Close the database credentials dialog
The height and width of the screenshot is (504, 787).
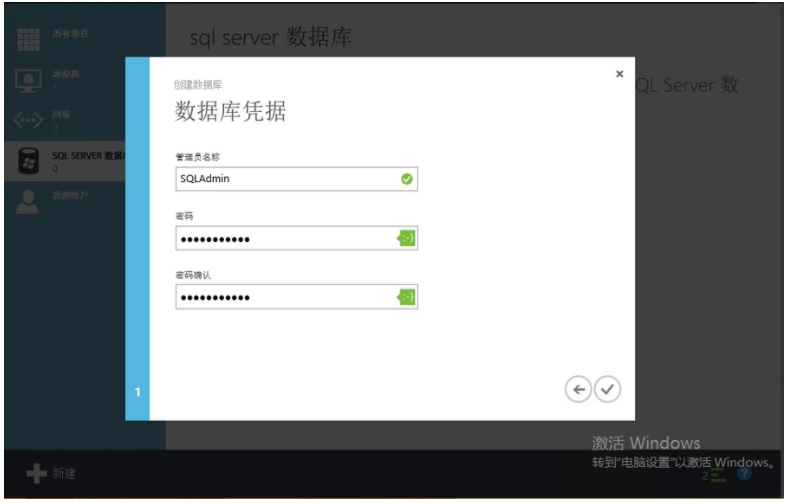pos(619,74)
